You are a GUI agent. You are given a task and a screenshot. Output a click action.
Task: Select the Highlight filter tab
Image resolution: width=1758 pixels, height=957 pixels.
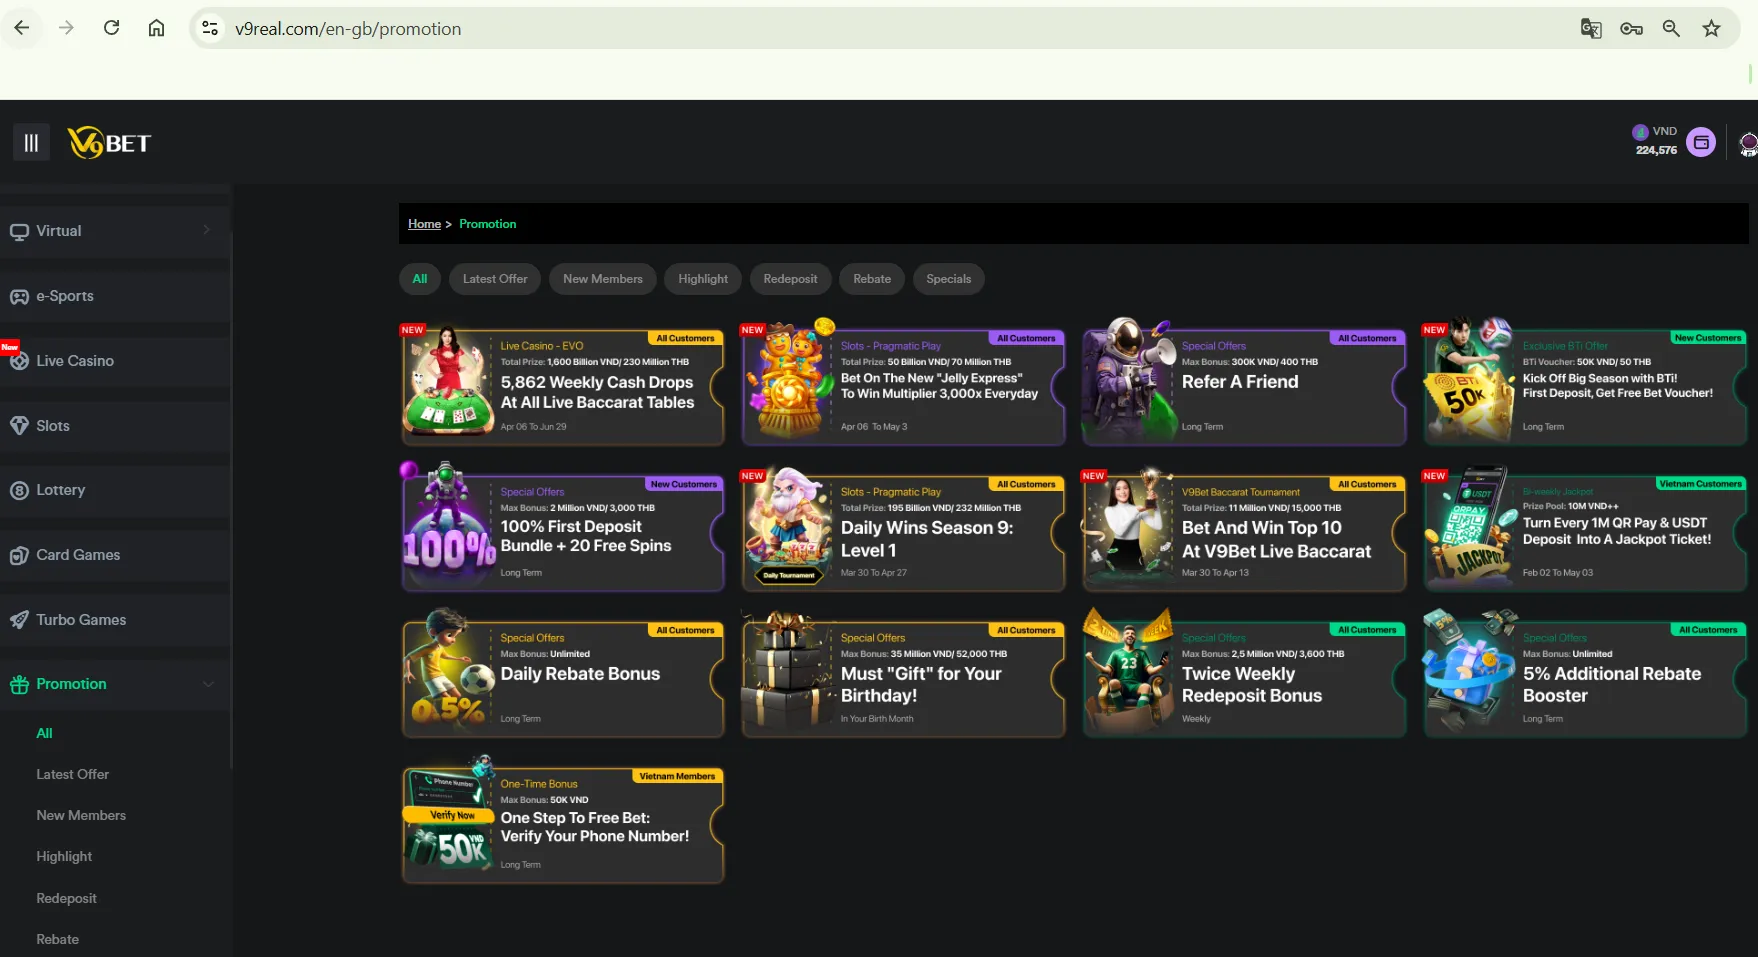click(x=702, y=278)
